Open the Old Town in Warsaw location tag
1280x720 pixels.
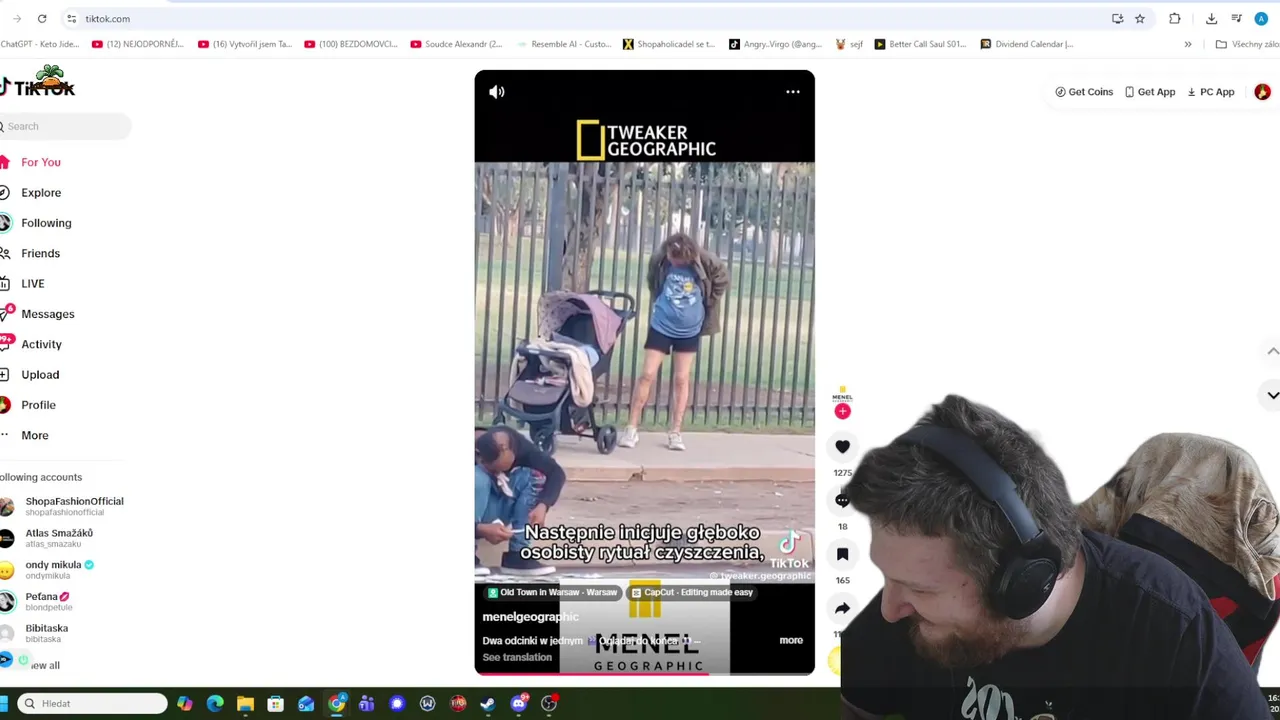pos(552,592)
